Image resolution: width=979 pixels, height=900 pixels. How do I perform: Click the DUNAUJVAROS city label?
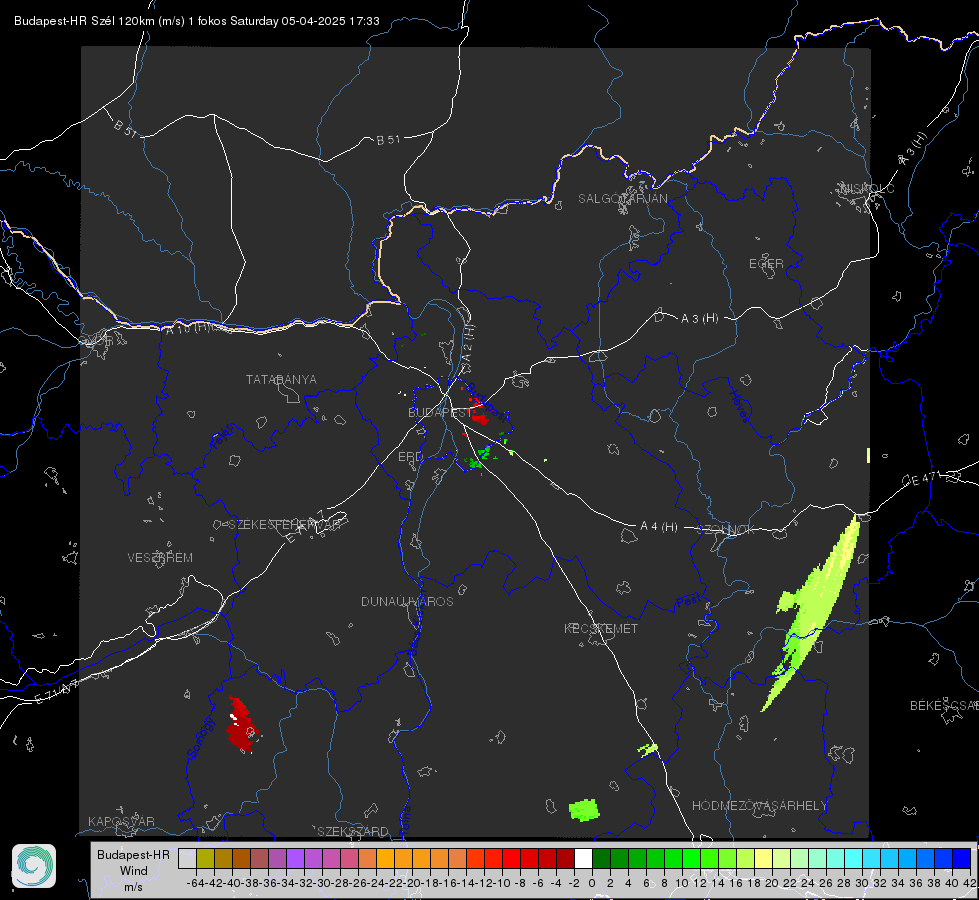coord(407,601)
